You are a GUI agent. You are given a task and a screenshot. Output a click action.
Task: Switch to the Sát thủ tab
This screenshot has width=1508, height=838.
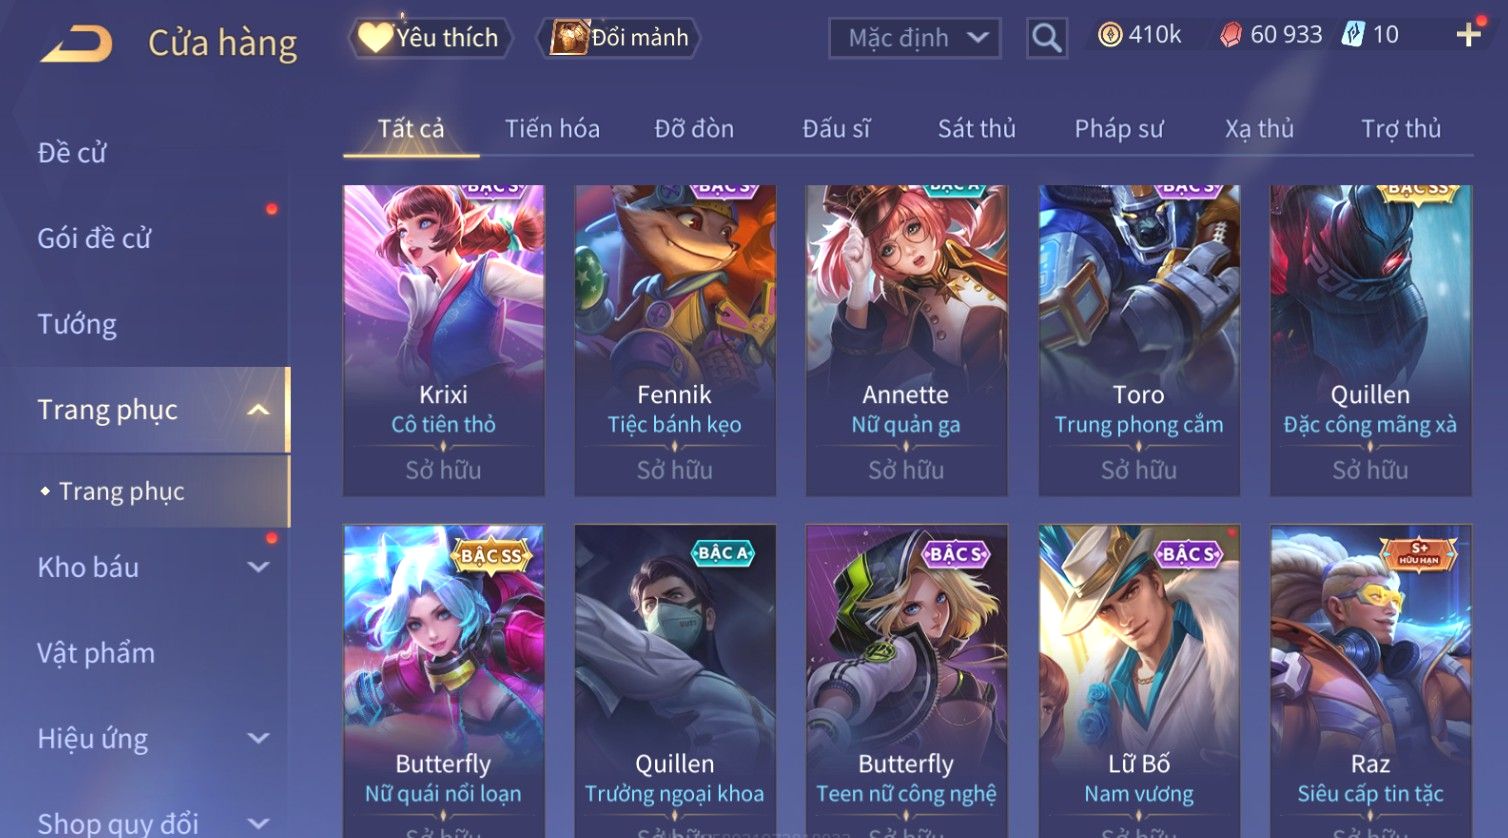pyautogui.click(x=976, y=129)
